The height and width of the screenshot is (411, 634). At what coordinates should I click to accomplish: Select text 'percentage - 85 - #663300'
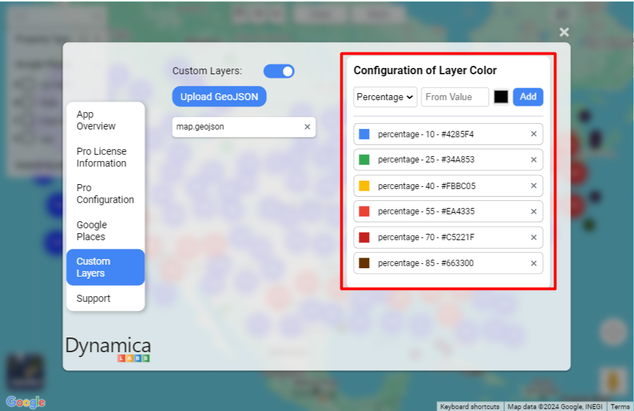(426, 263)
